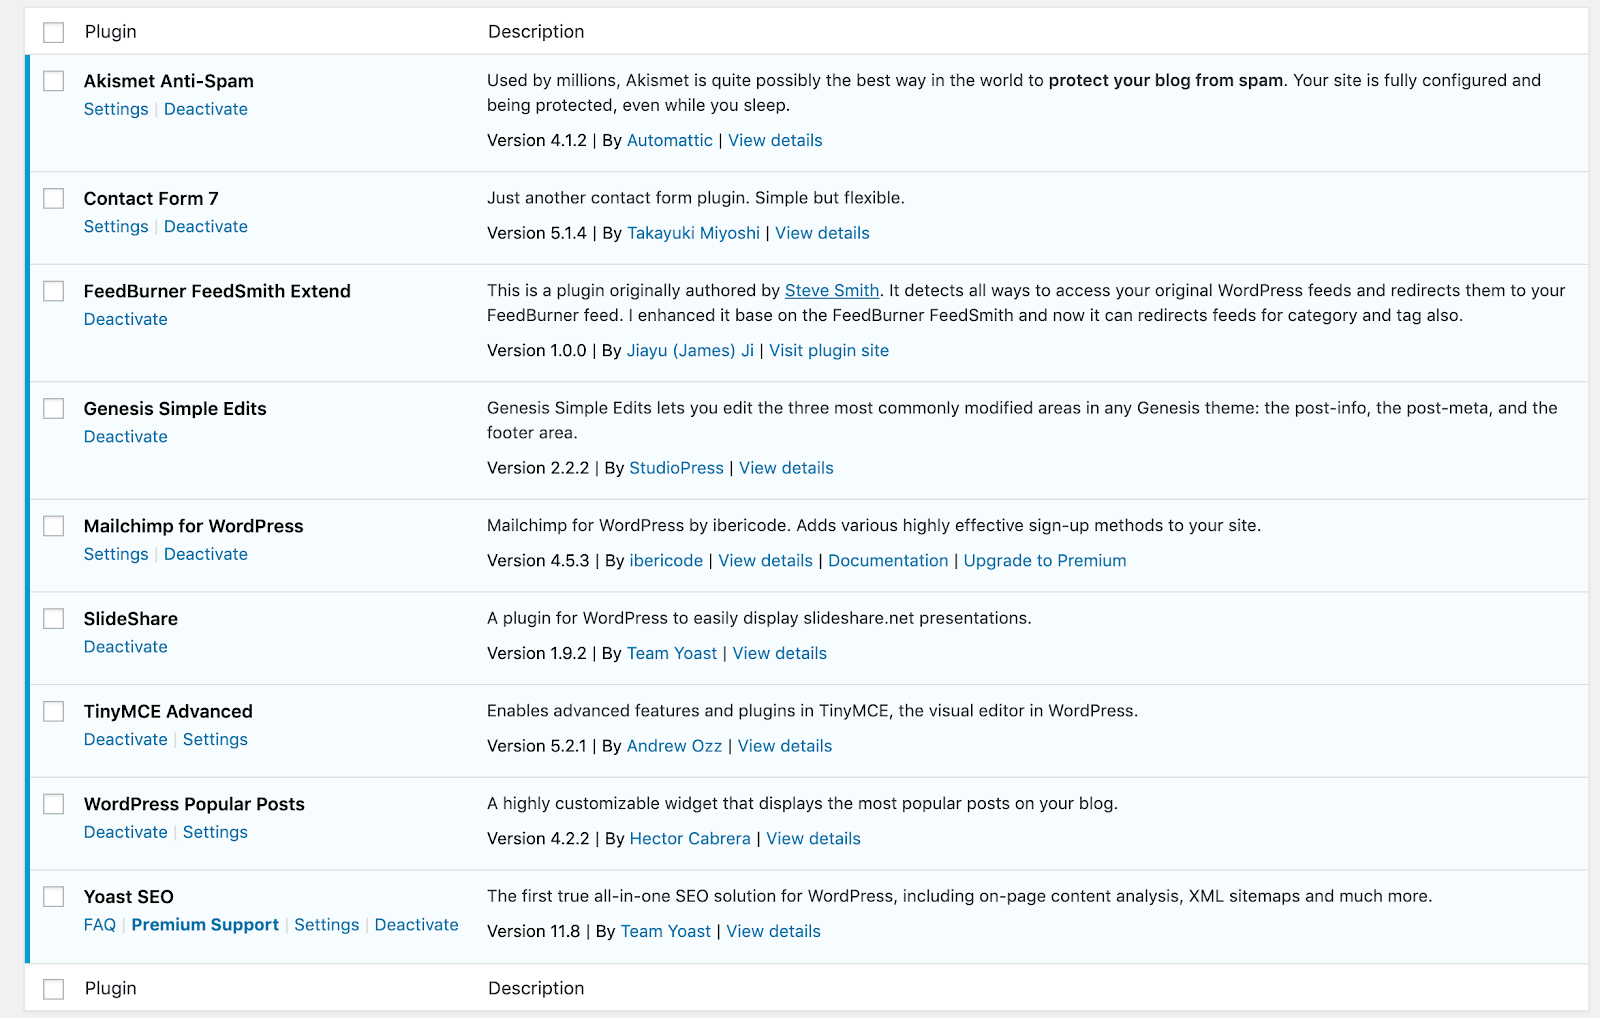Image resolution: width=1600 pixels, height=1018 pixels.
Task: Deactivate FeedBurner FeedSmith Extend
Action: point(126,319)
